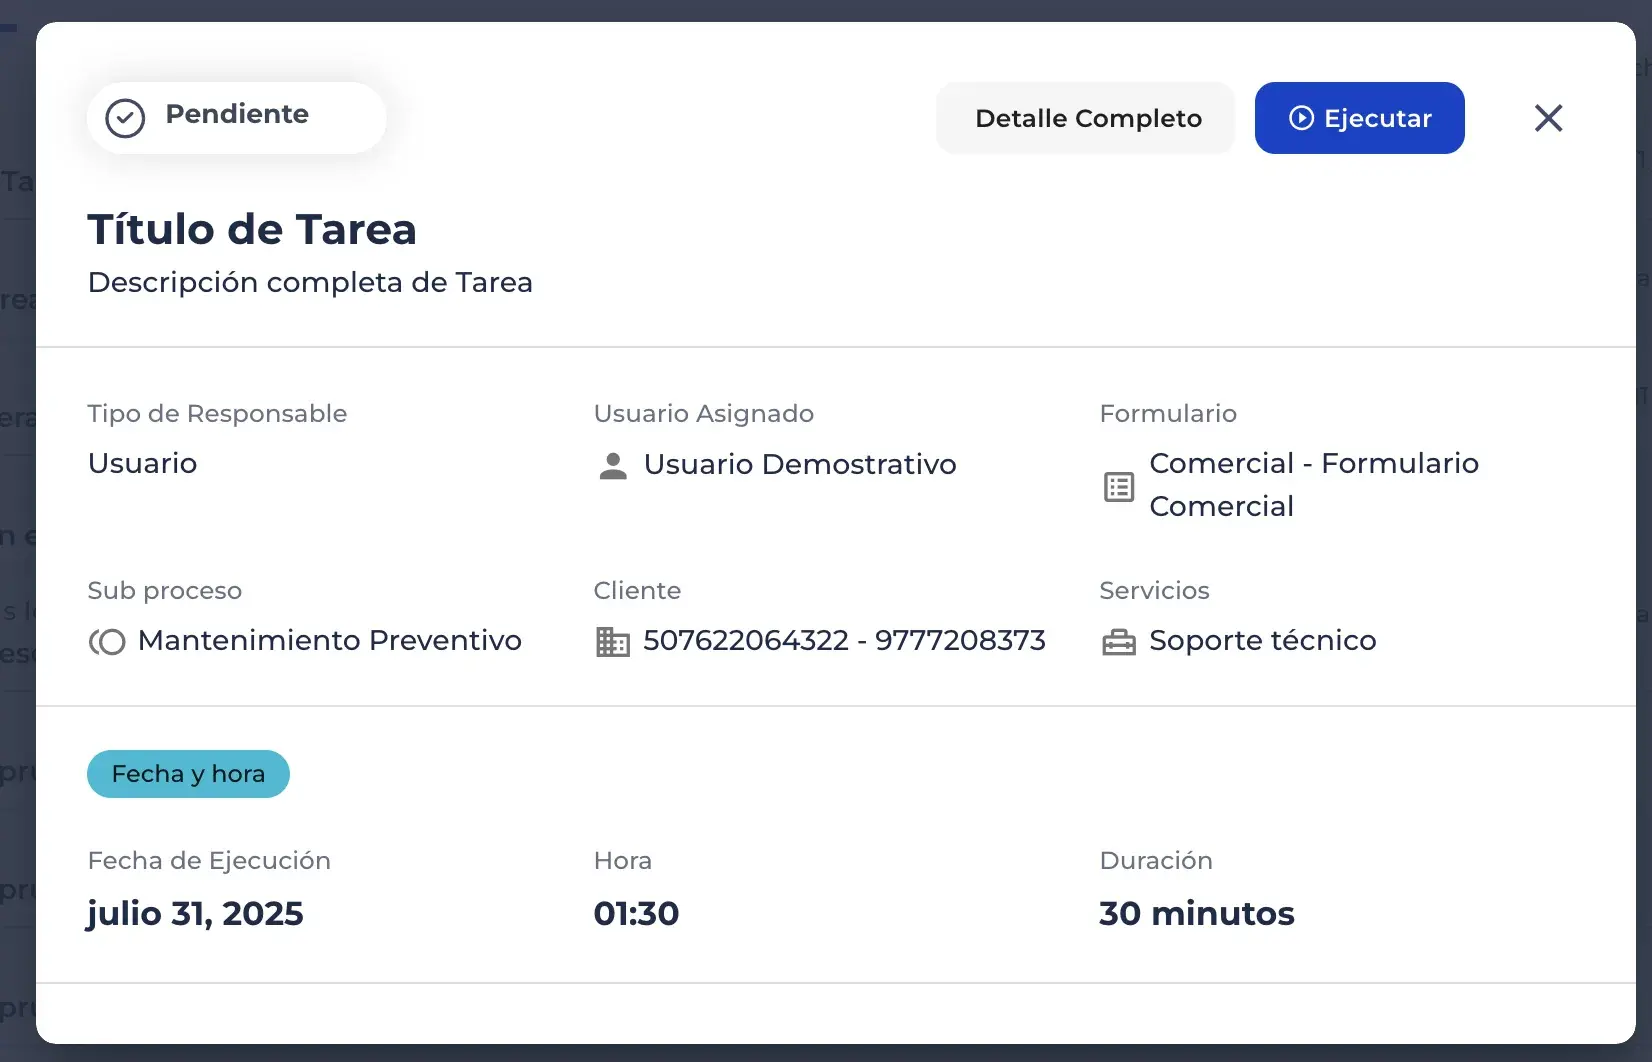Click the form list icon beside Comercial
This screenshot has width=1652, height=1062.
[1119, 487]
